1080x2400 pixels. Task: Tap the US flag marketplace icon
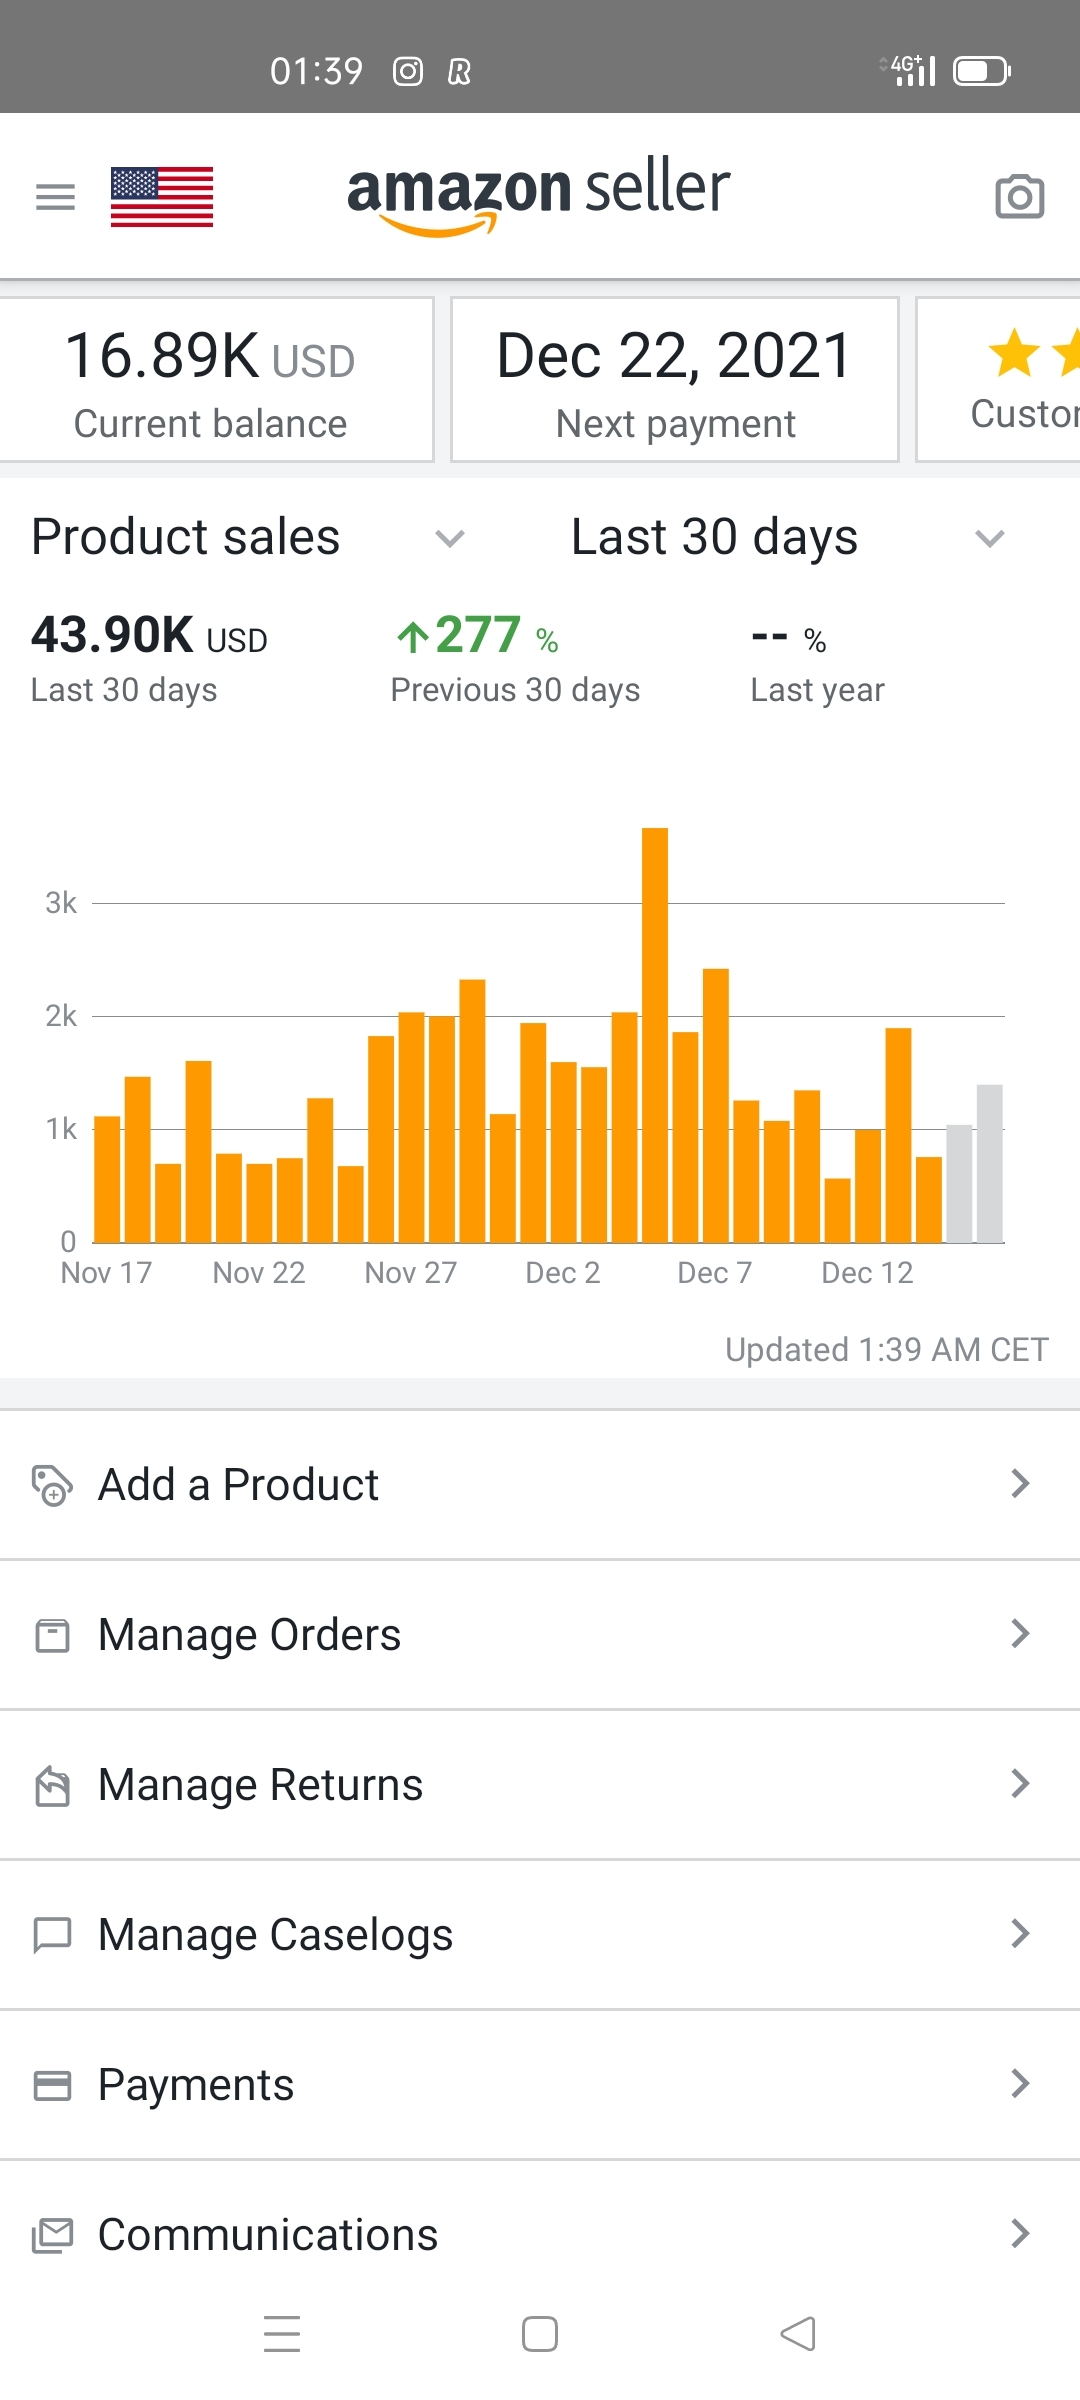click(x=162, y=197)
